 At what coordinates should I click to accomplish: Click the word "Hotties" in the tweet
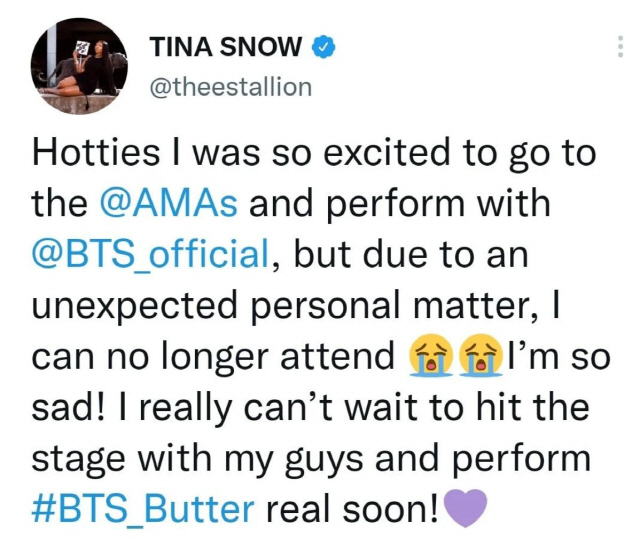pos(97,153)
